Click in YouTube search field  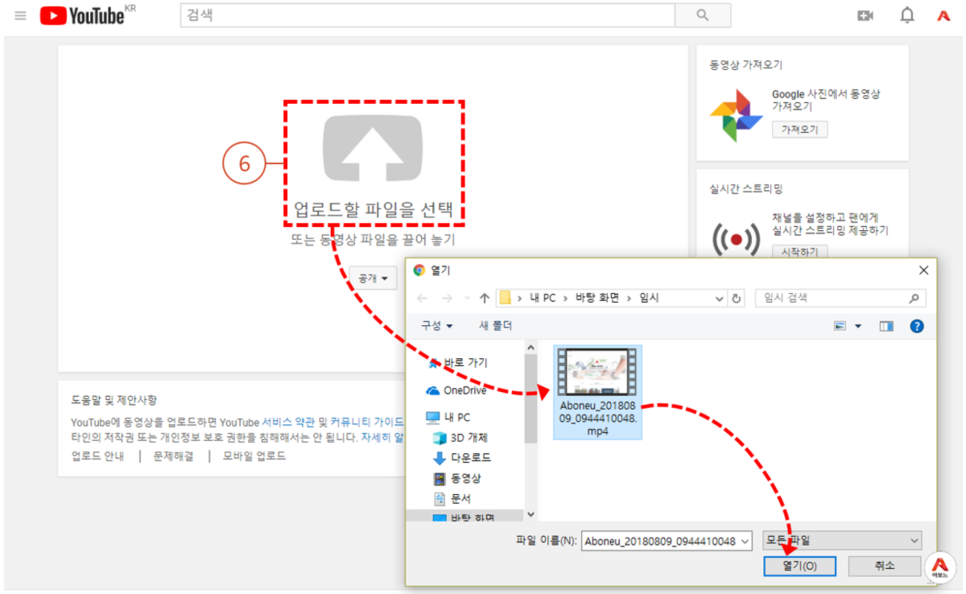coord(428,15)
